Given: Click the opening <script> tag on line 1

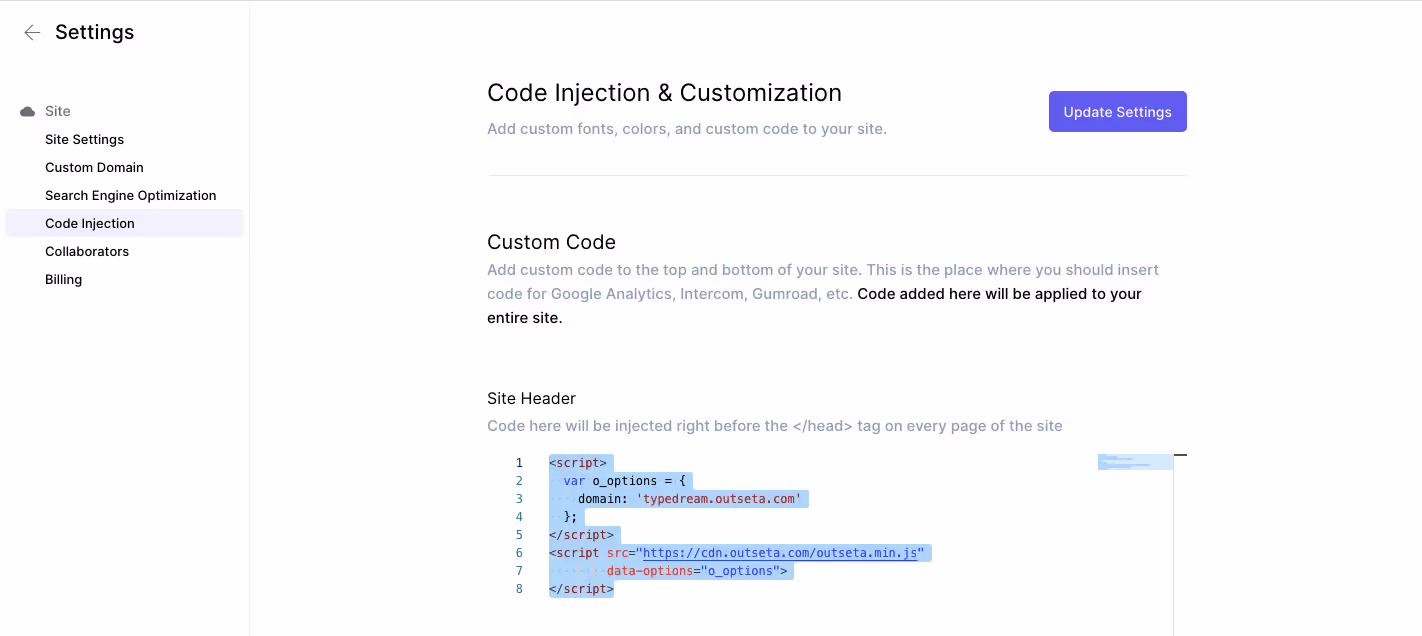Looking at the screenshot, I should (x=578, y=463).
